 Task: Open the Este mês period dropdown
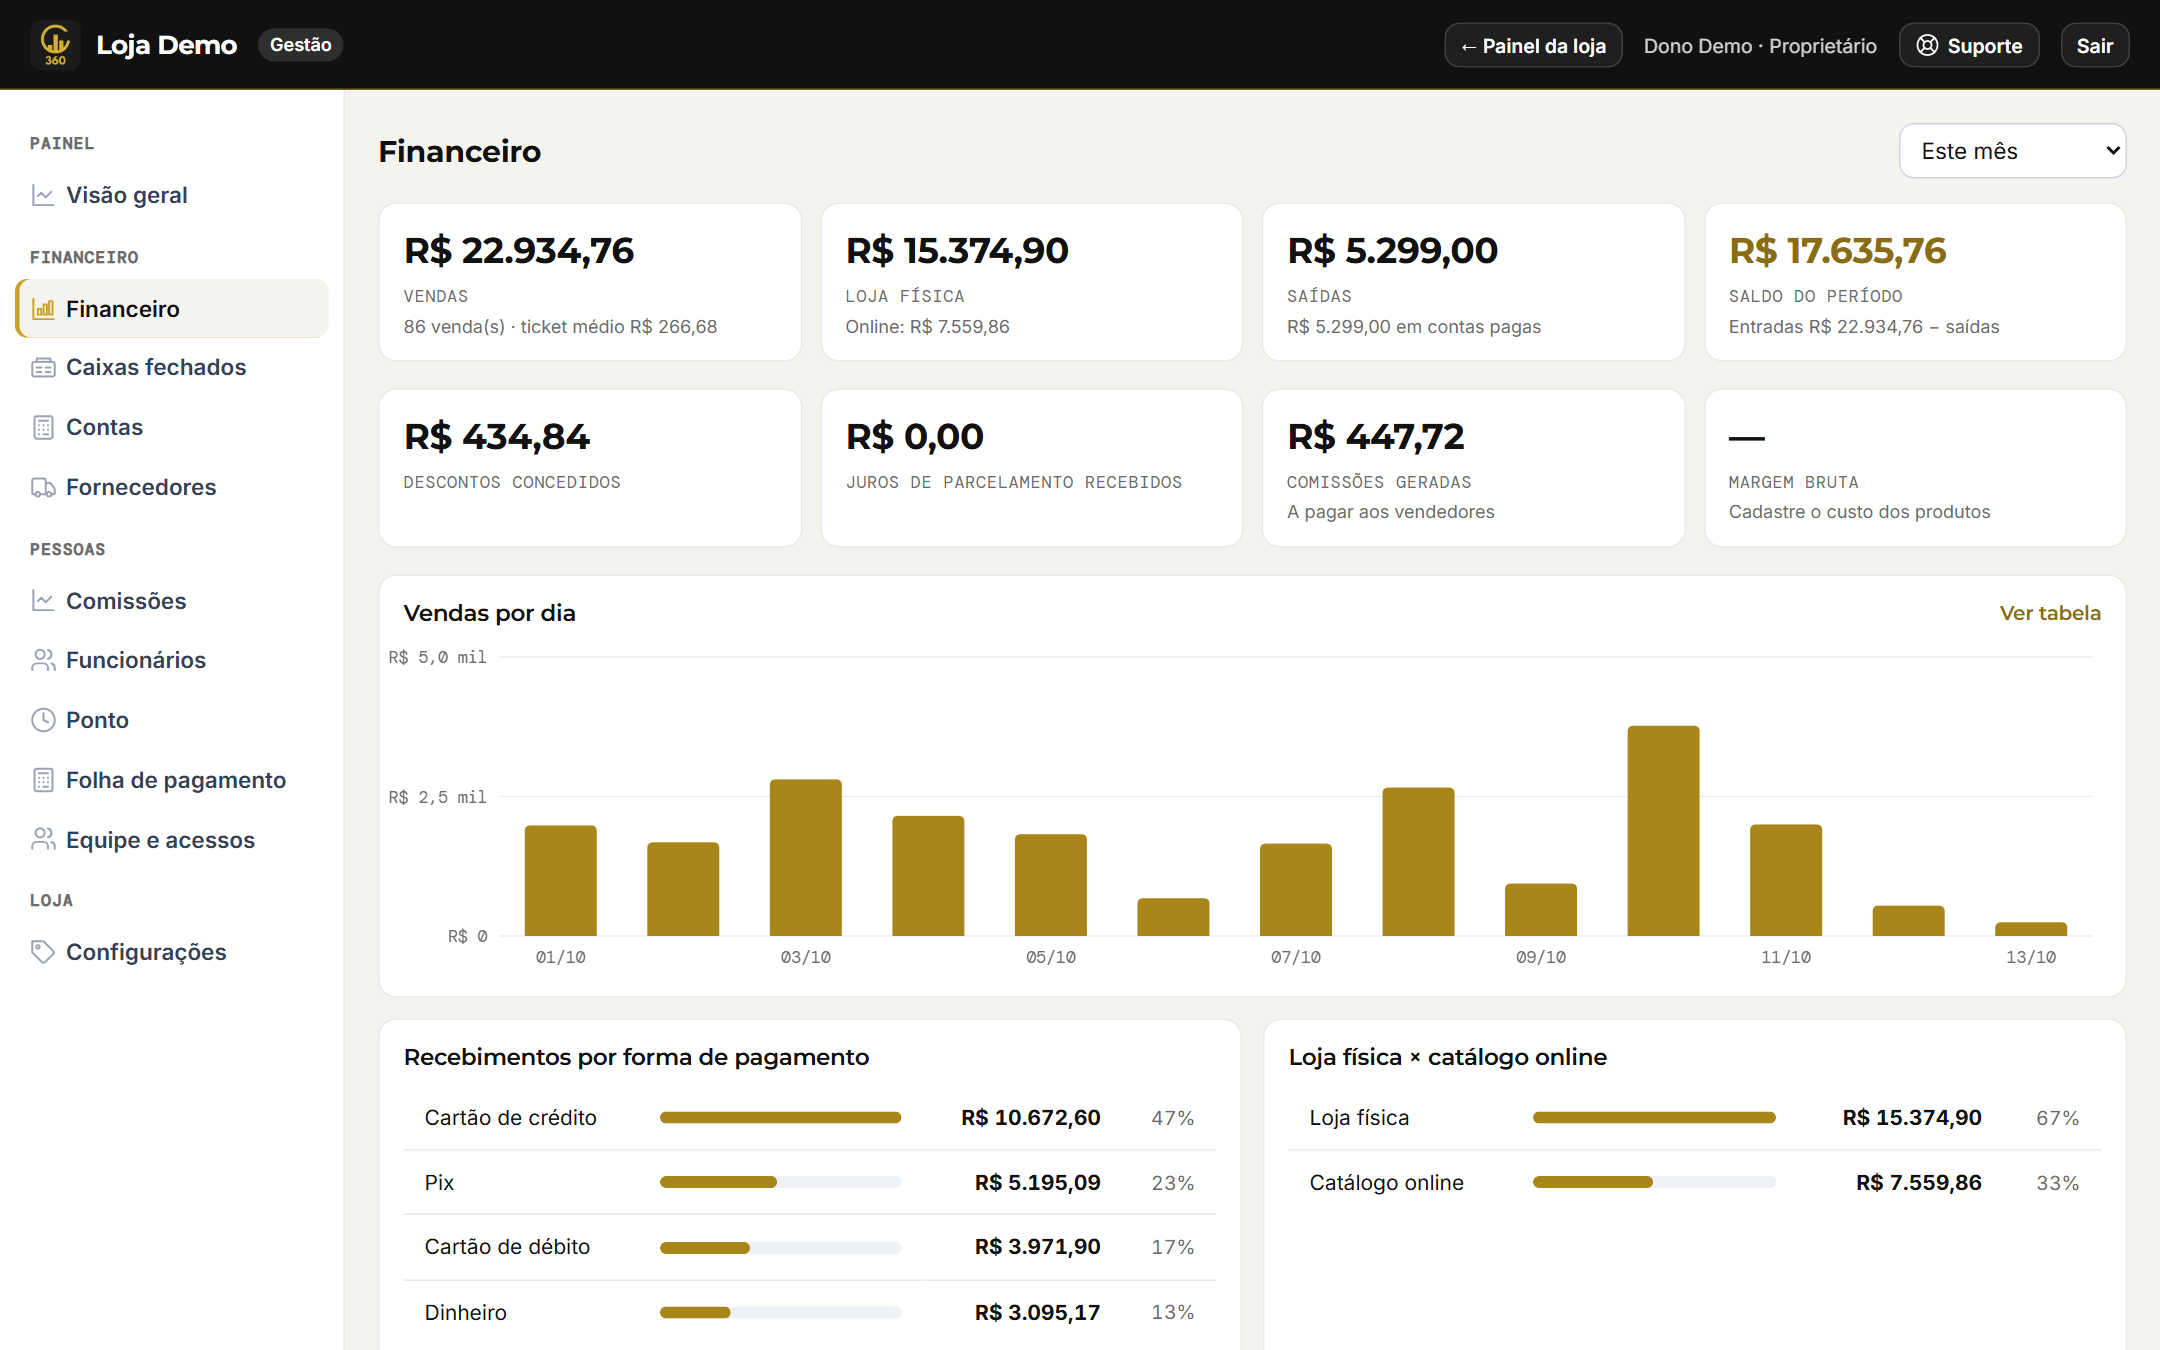pyautogui.click(x=2012, y=151)
